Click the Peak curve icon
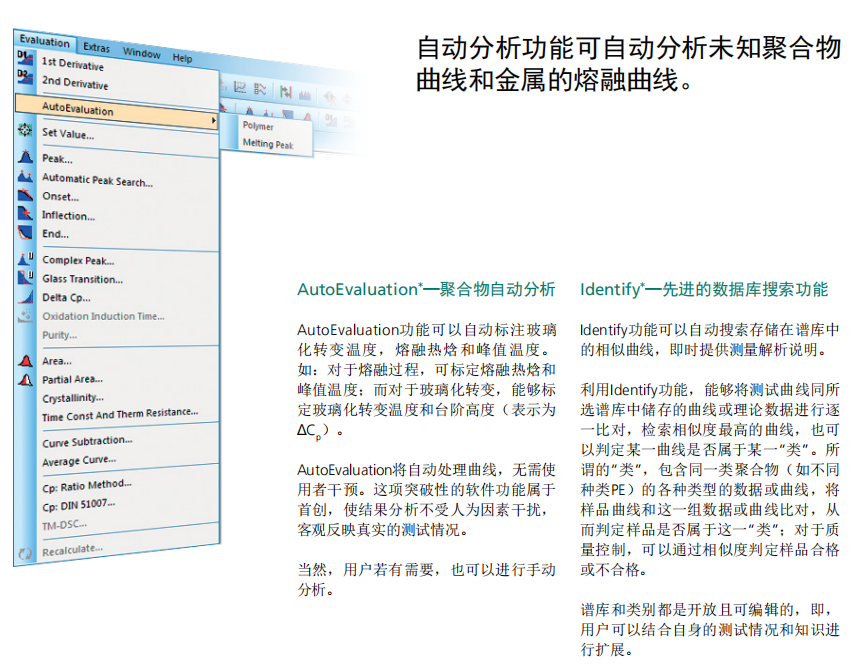The width and height of the screenshot is (860, 665). [x=25, y=157]
